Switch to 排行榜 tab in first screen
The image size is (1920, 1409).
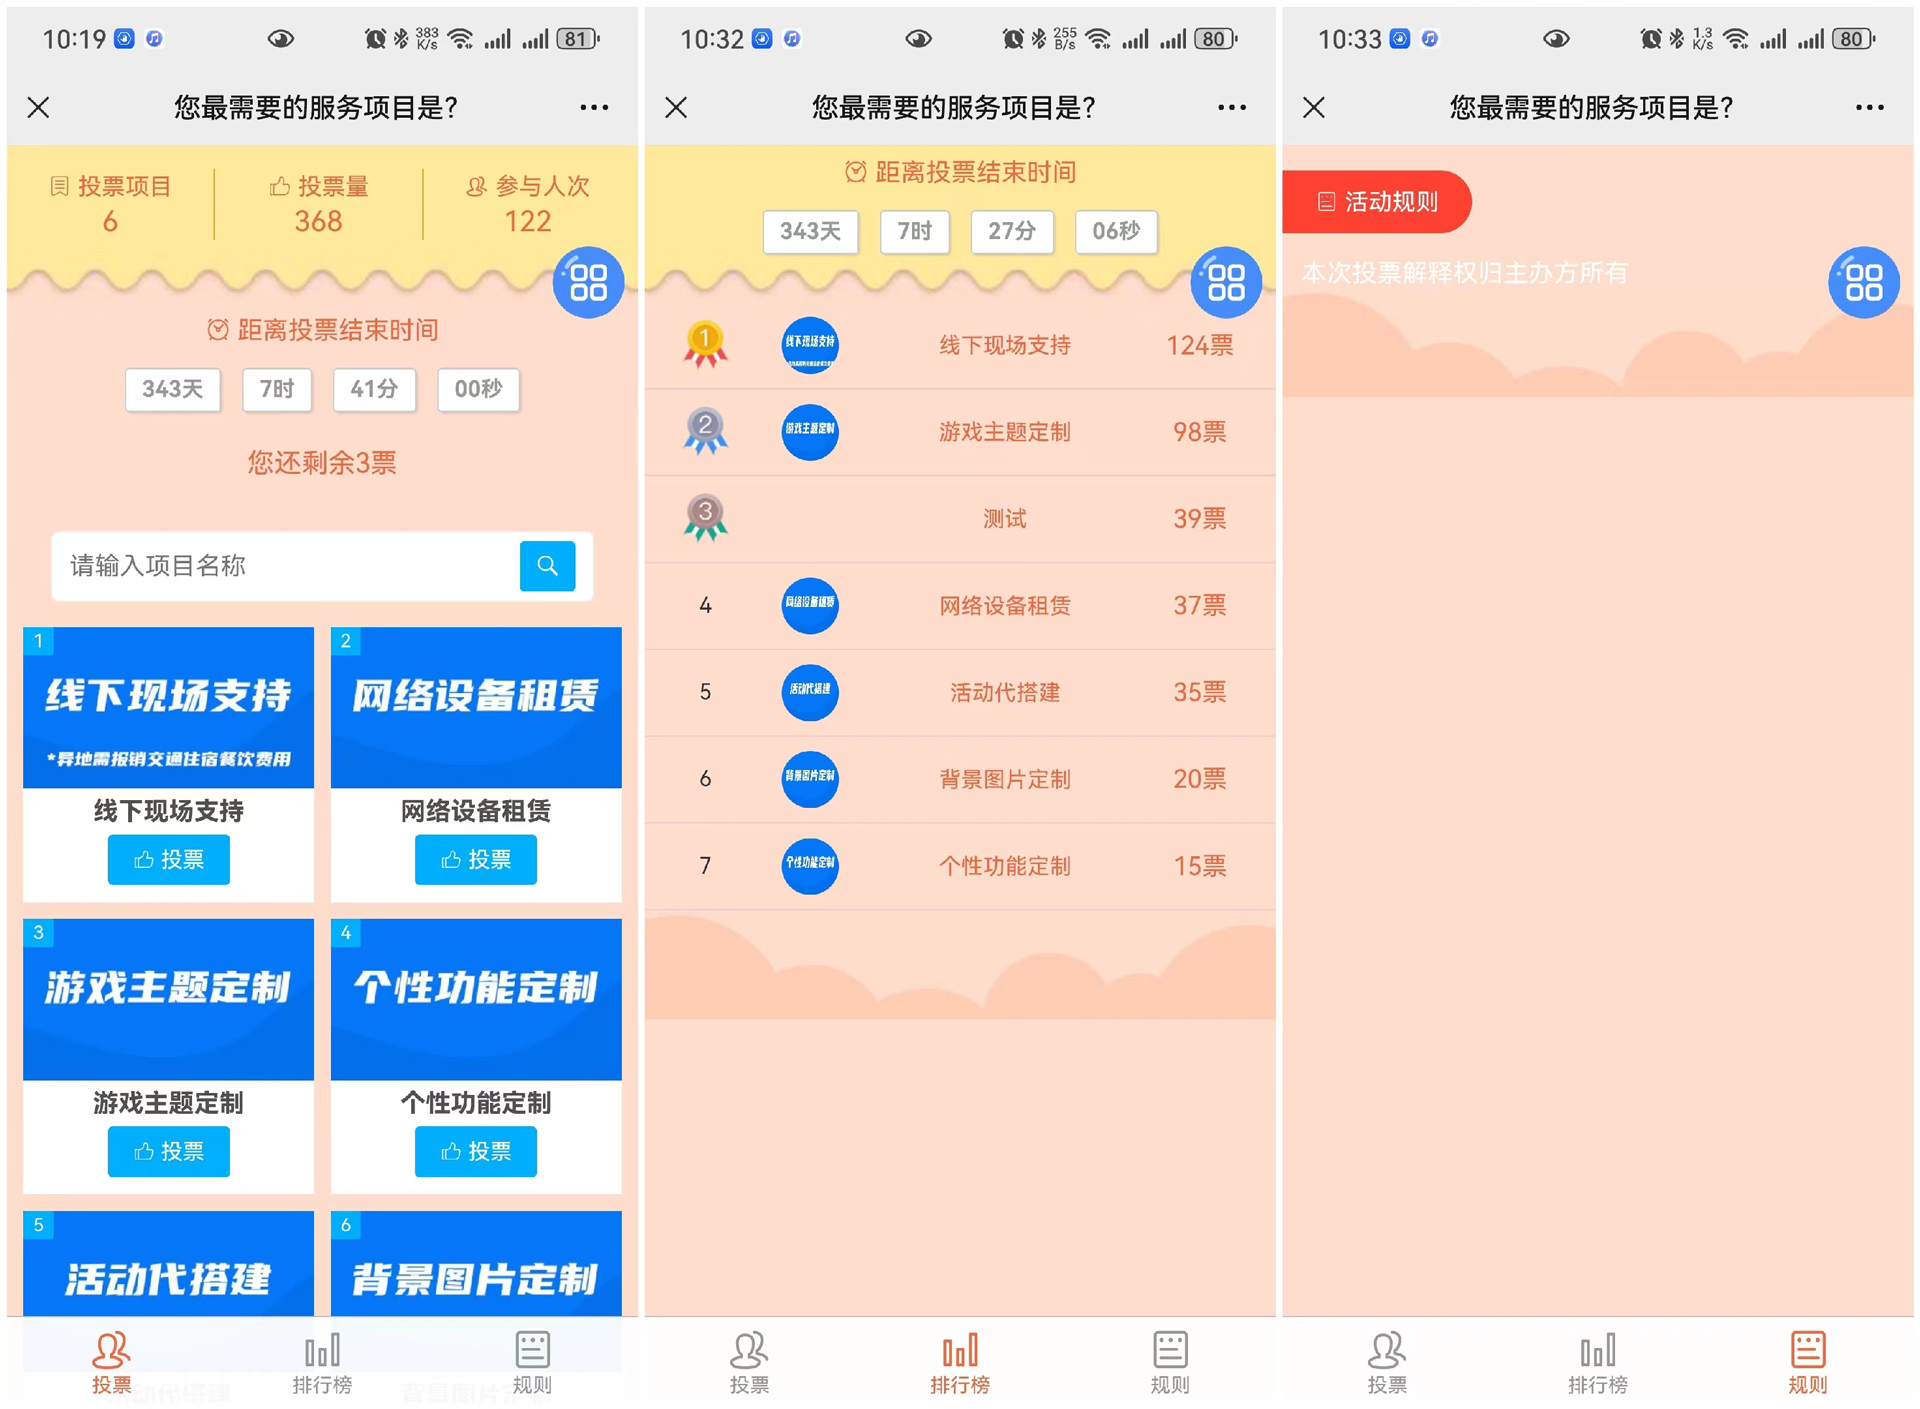322,1361
